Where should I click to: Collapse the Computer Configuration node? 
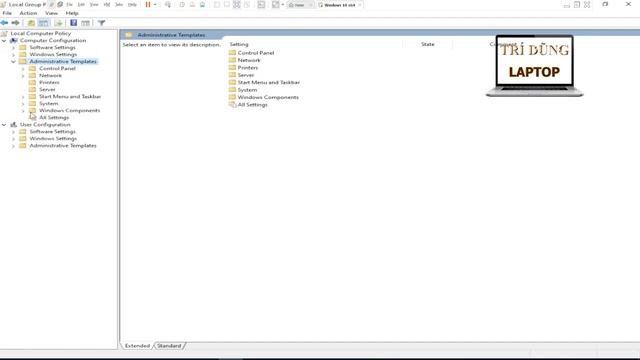coord(4,40)
